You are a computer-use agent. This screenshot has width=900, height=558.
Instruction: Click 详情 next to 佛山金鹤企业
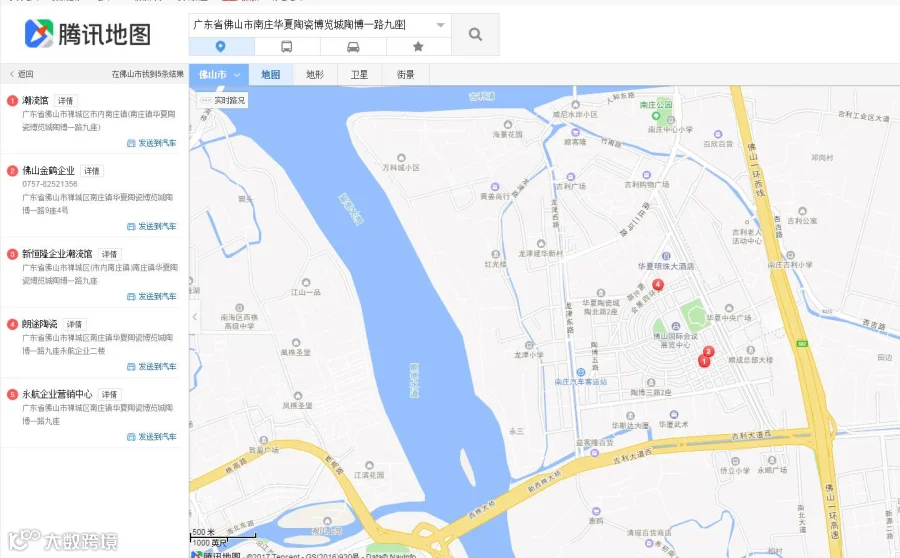[92, 170]
